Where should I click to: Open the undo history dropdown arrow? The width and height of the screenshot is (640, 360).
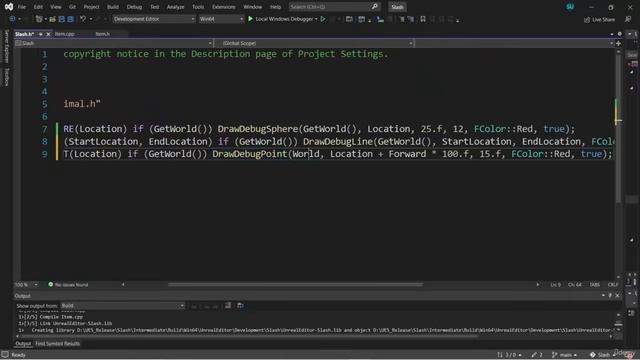(x=91, y=19)
